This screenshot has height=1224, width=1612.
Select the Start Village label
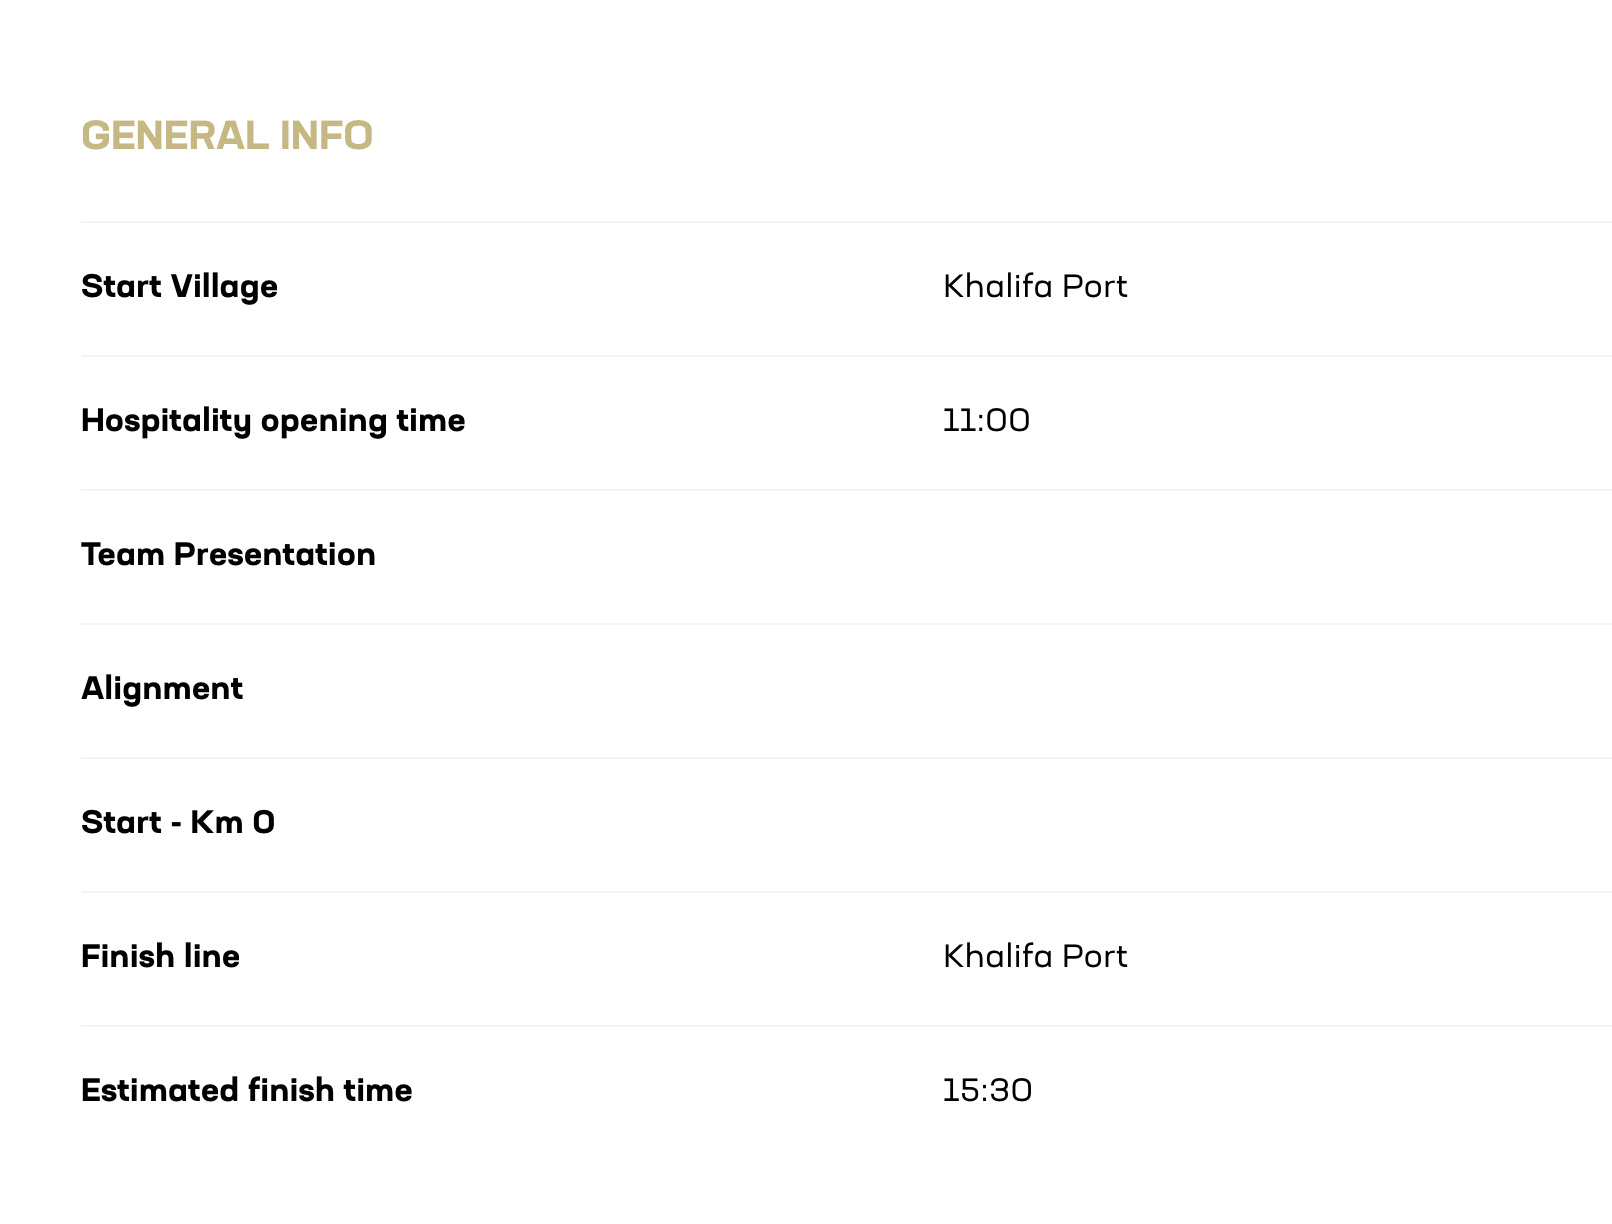[x=179, y=287]
